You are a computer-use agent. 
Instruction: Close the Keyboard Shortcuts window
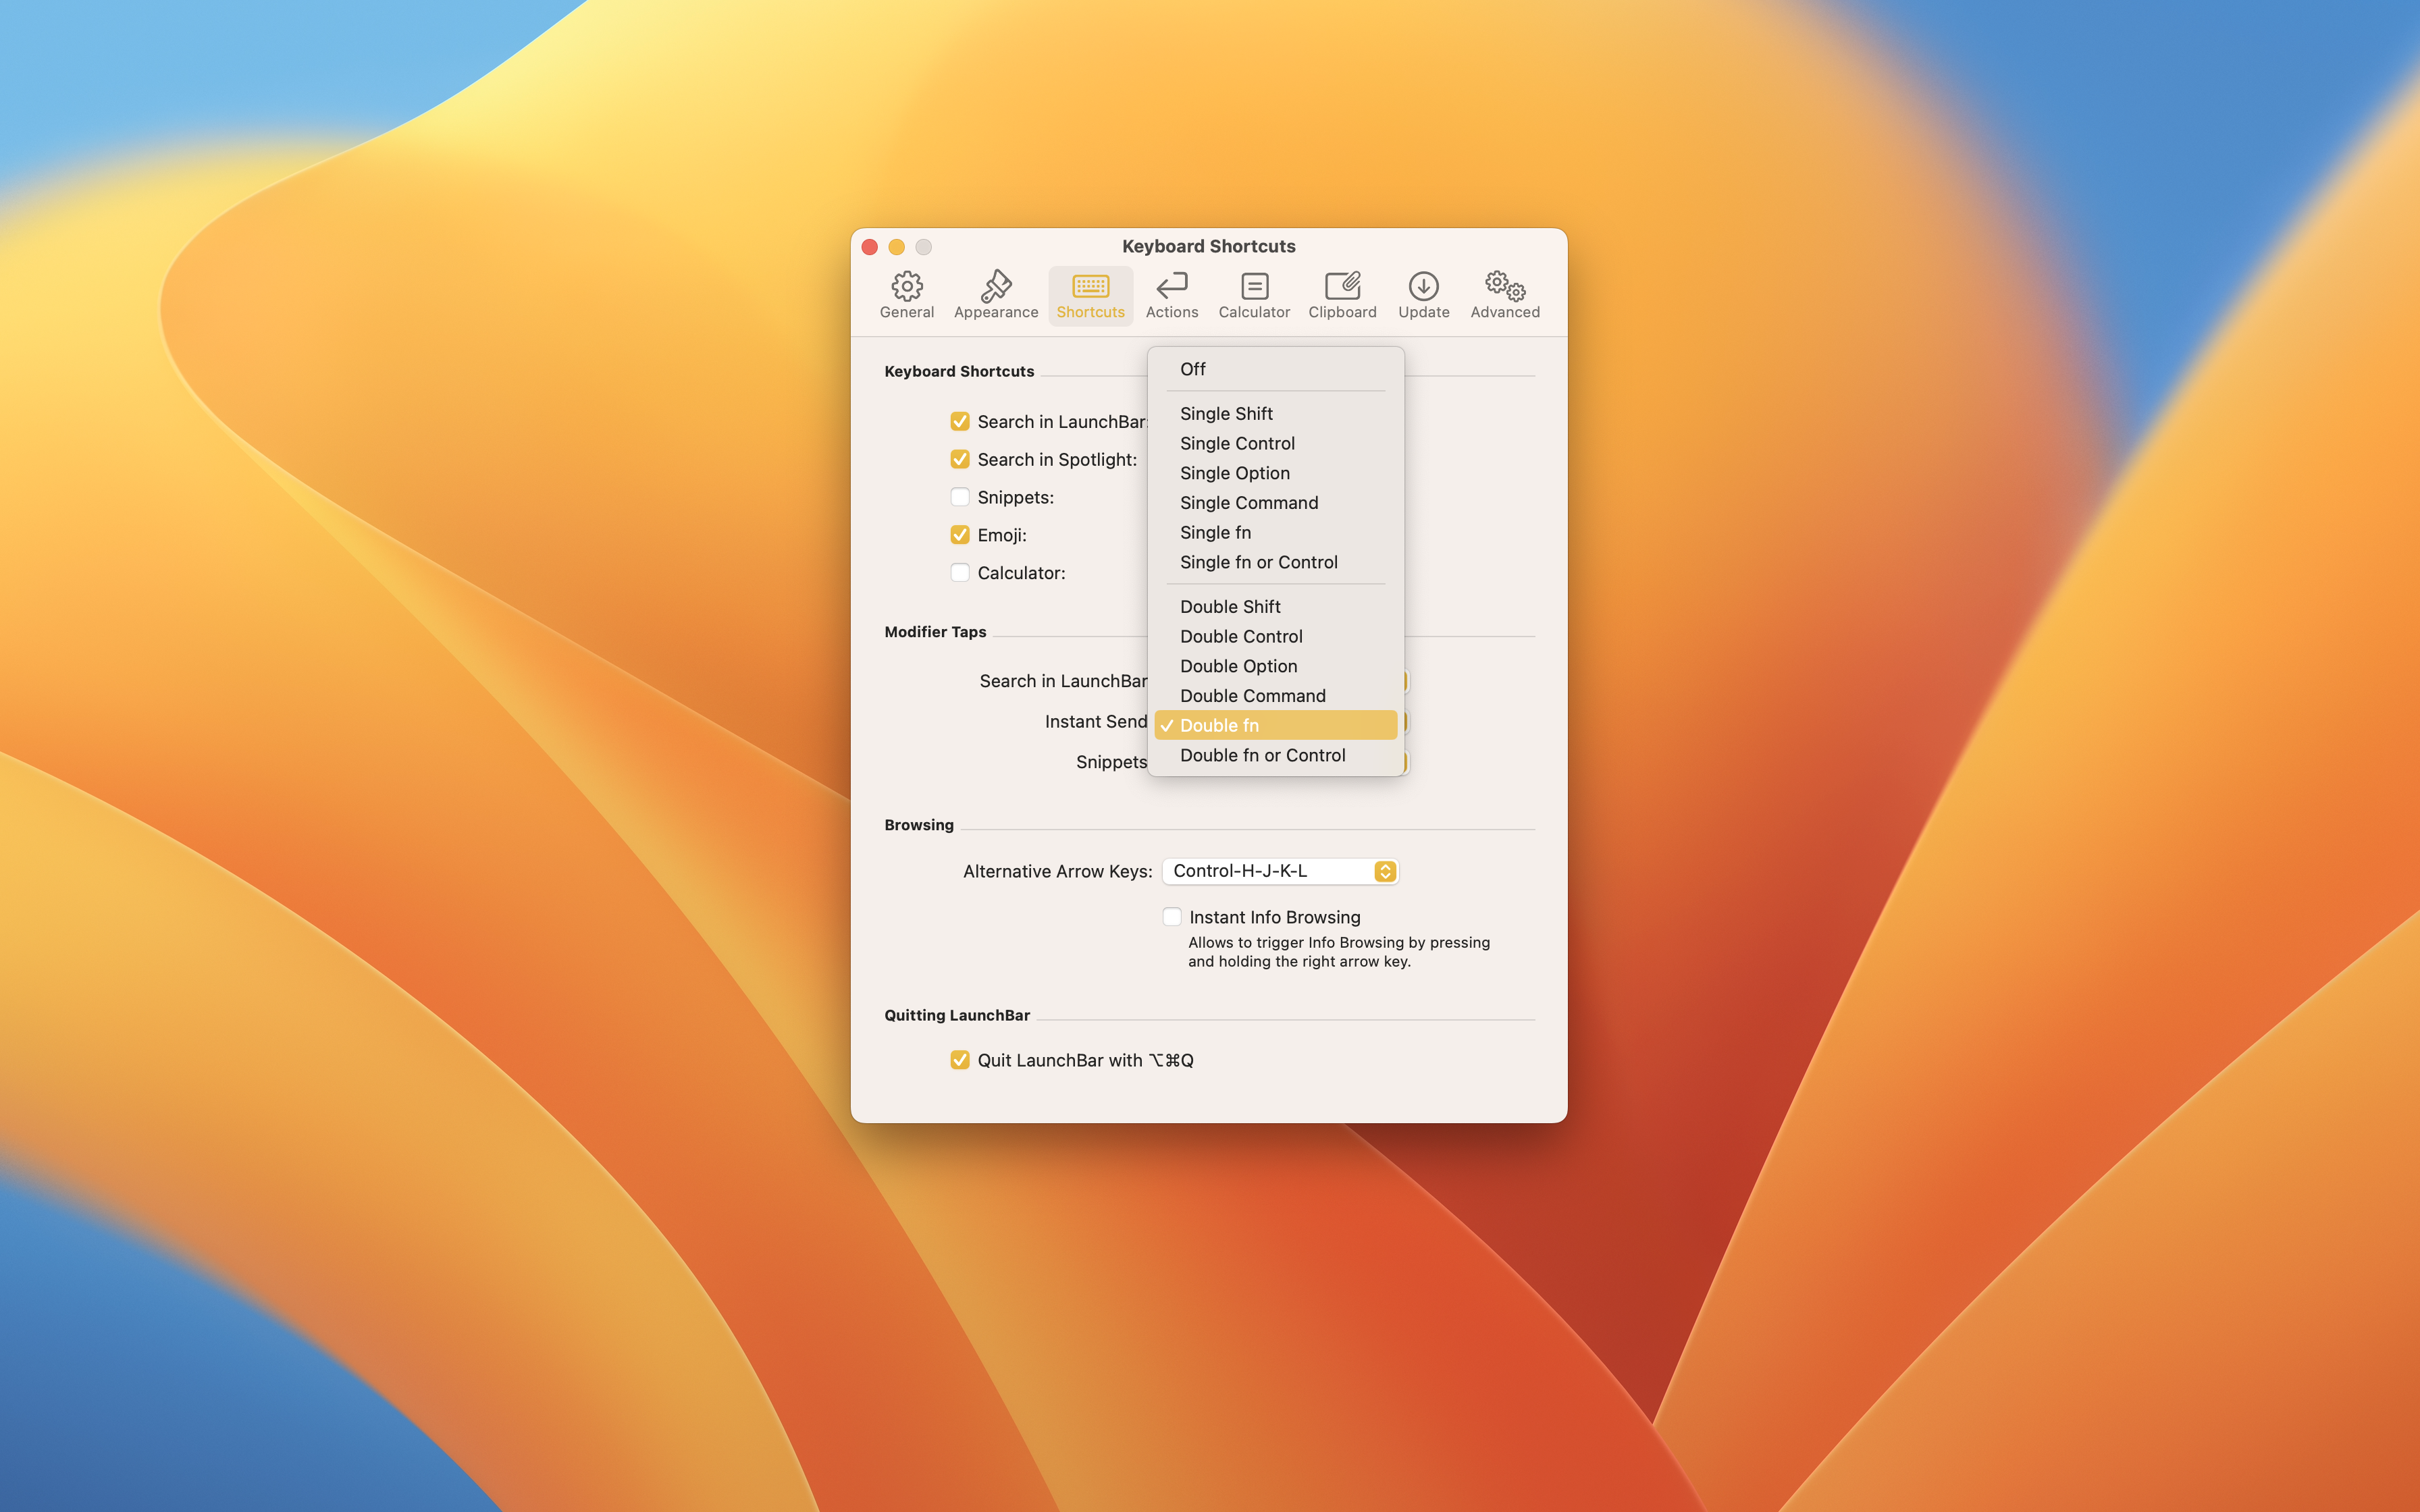[870, 247]
